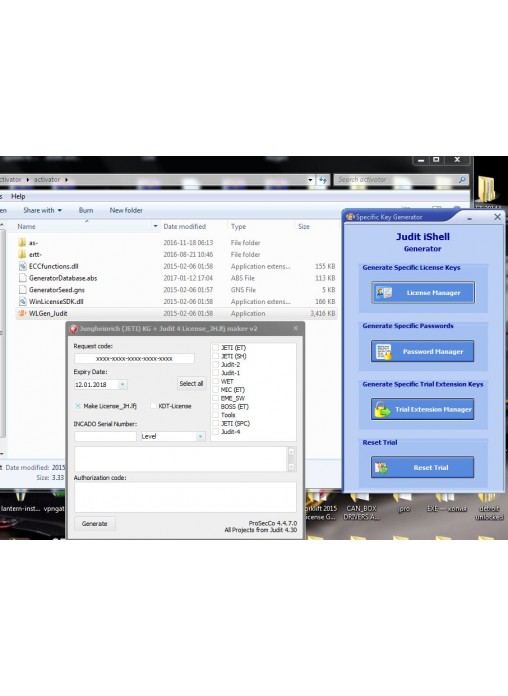
Task: Open the Help menu in Explorer
Action: click(18, 196)
